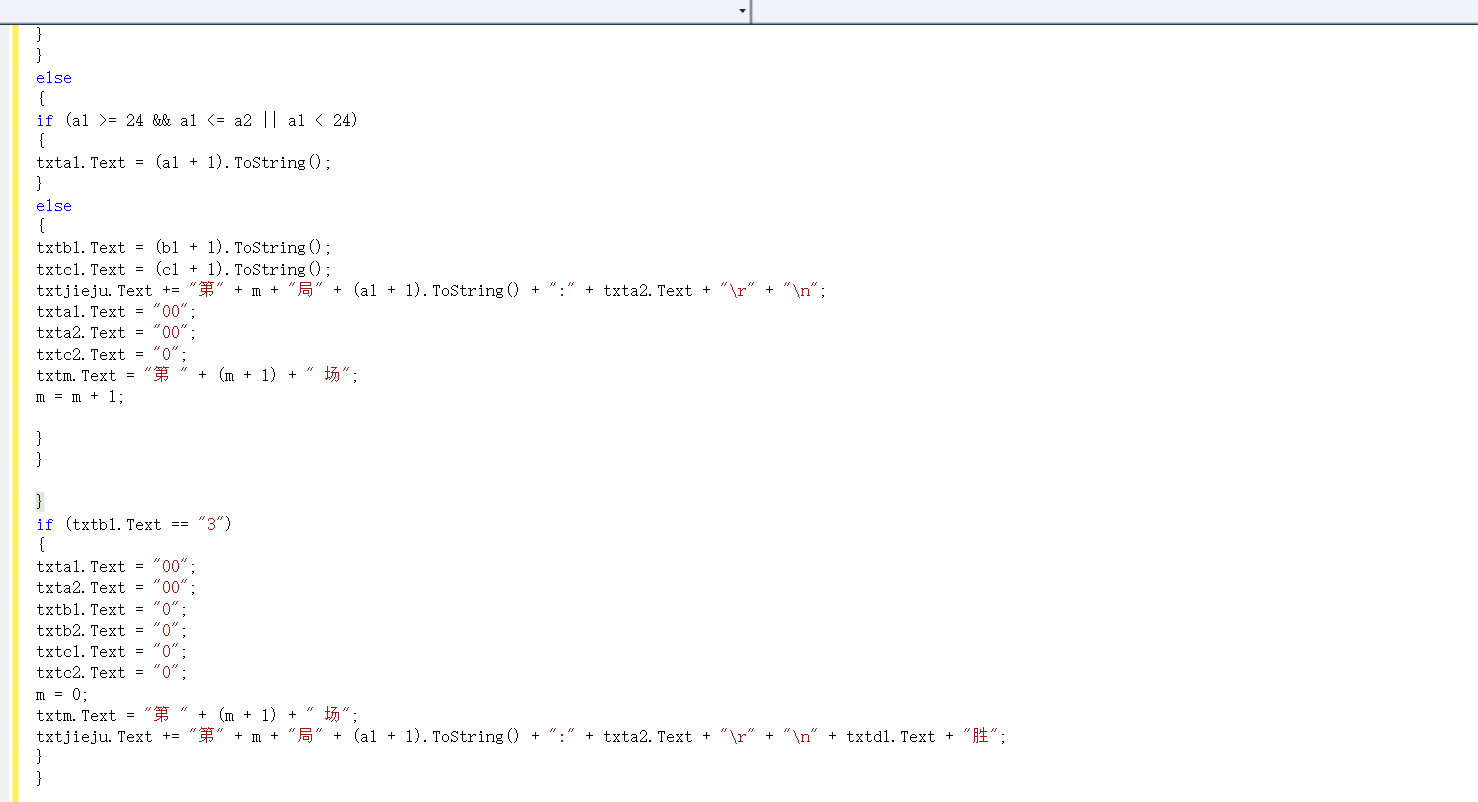
Task: Click the 'txta2.Text = "00";' line directly above 'txtb1.Text = "0";'
Action: click(116, 587)
